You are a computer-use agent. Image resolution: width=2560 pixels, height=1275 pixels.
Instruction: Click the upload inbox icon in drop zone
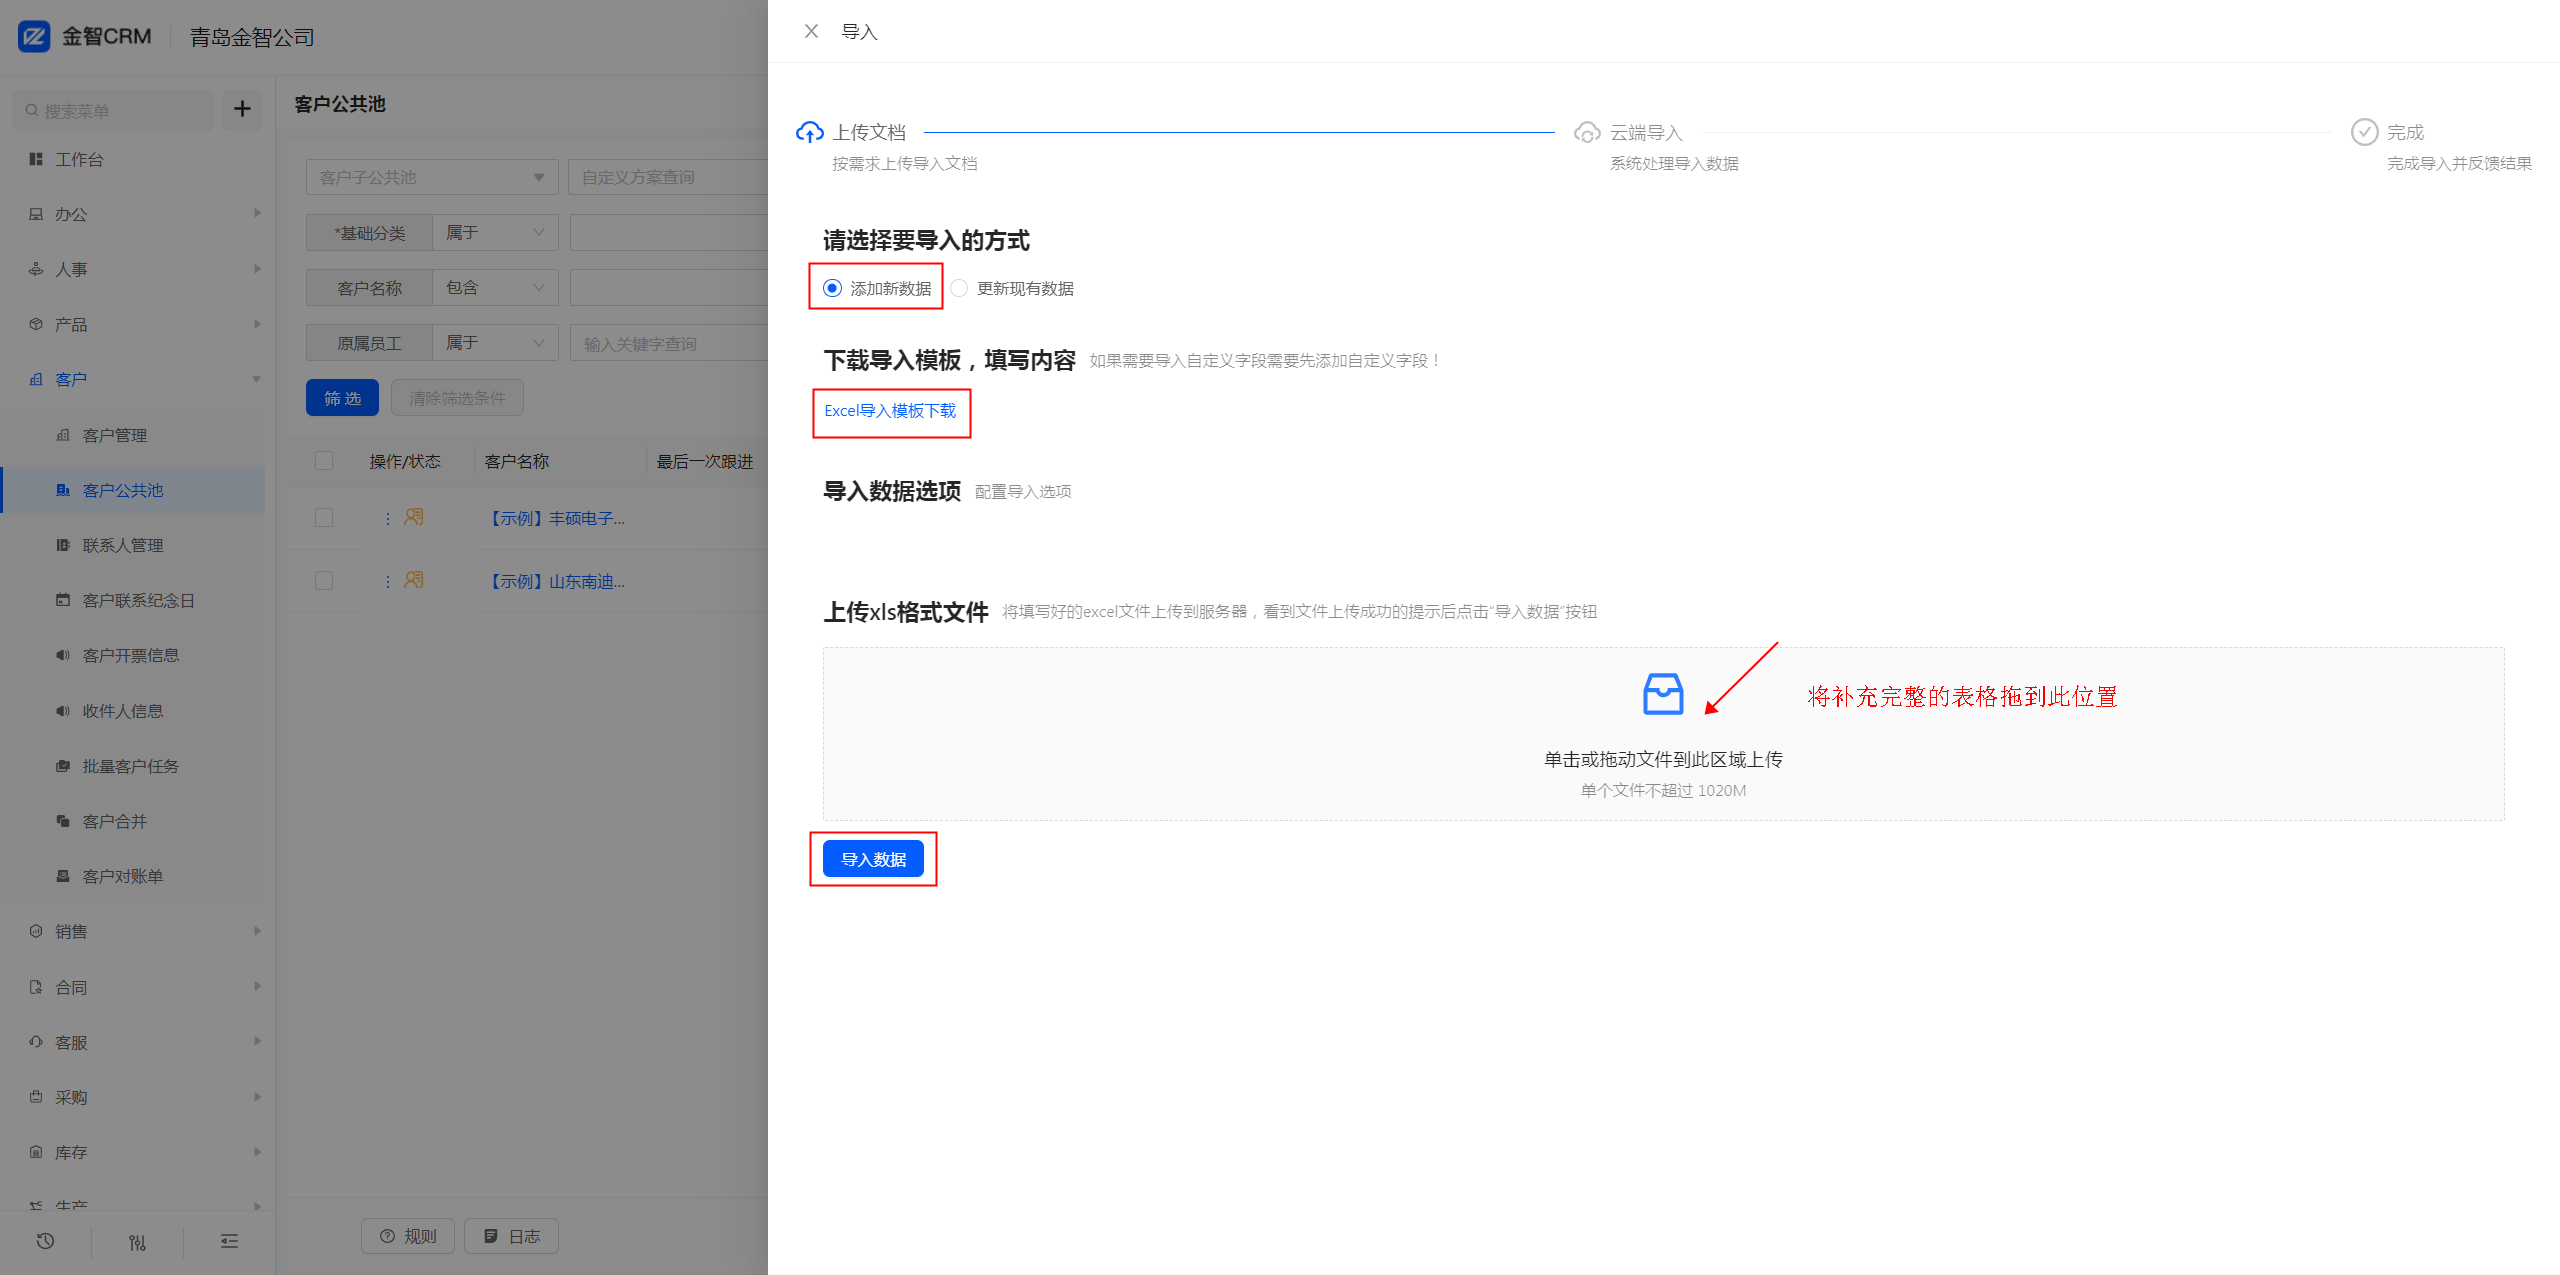(1663, 694)
